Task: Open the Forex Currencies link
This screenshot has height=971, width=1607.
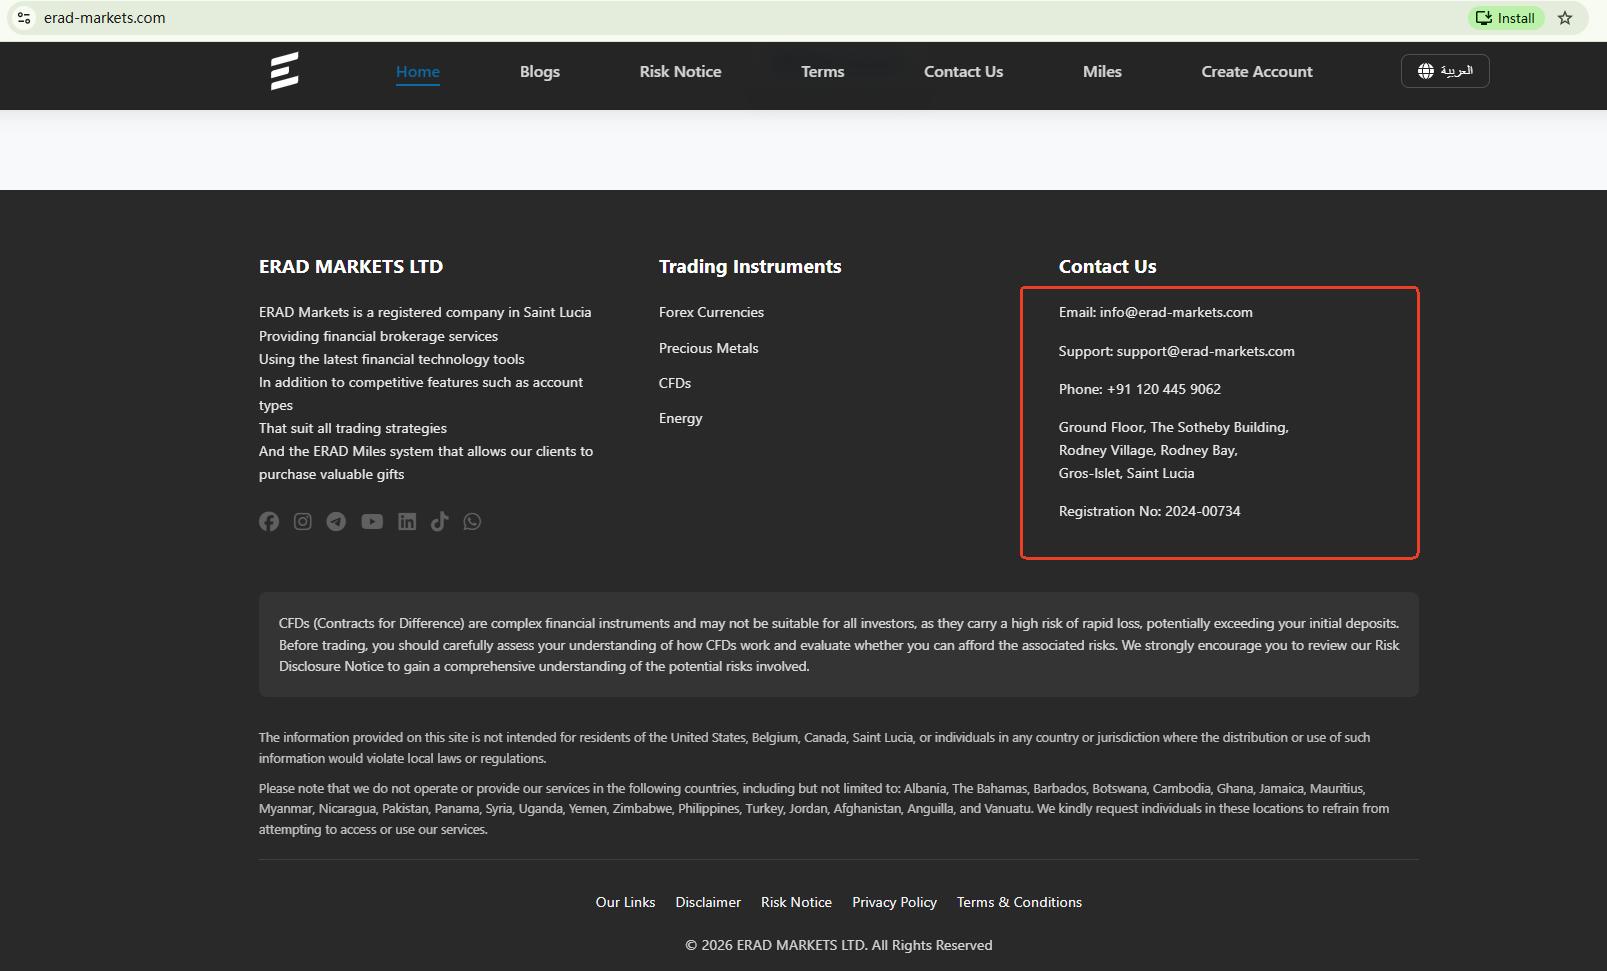Action: point(711,312)
